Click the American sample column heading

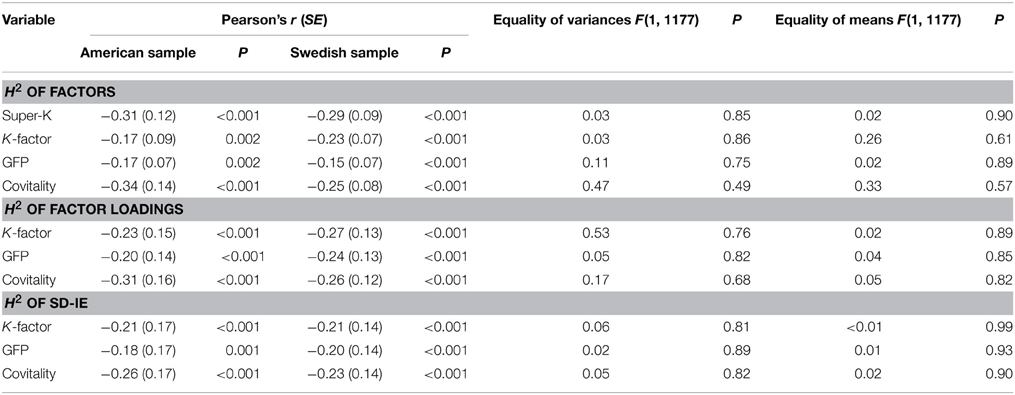[138, 54]
